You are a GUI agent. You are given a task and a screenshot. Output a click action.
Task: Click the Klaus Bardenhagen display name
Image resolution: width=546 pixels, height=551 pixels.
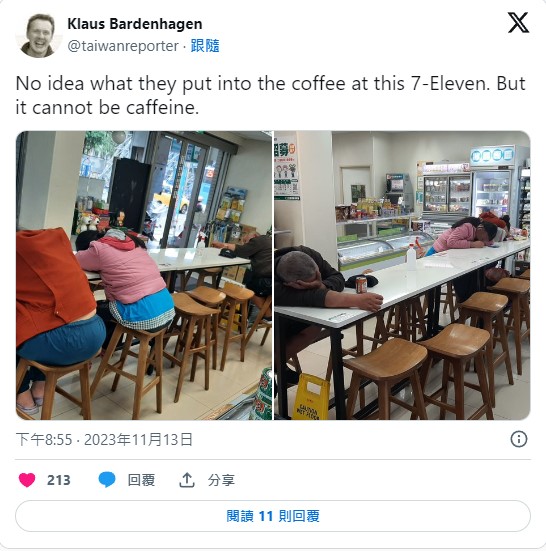click(x=135, y=24)
